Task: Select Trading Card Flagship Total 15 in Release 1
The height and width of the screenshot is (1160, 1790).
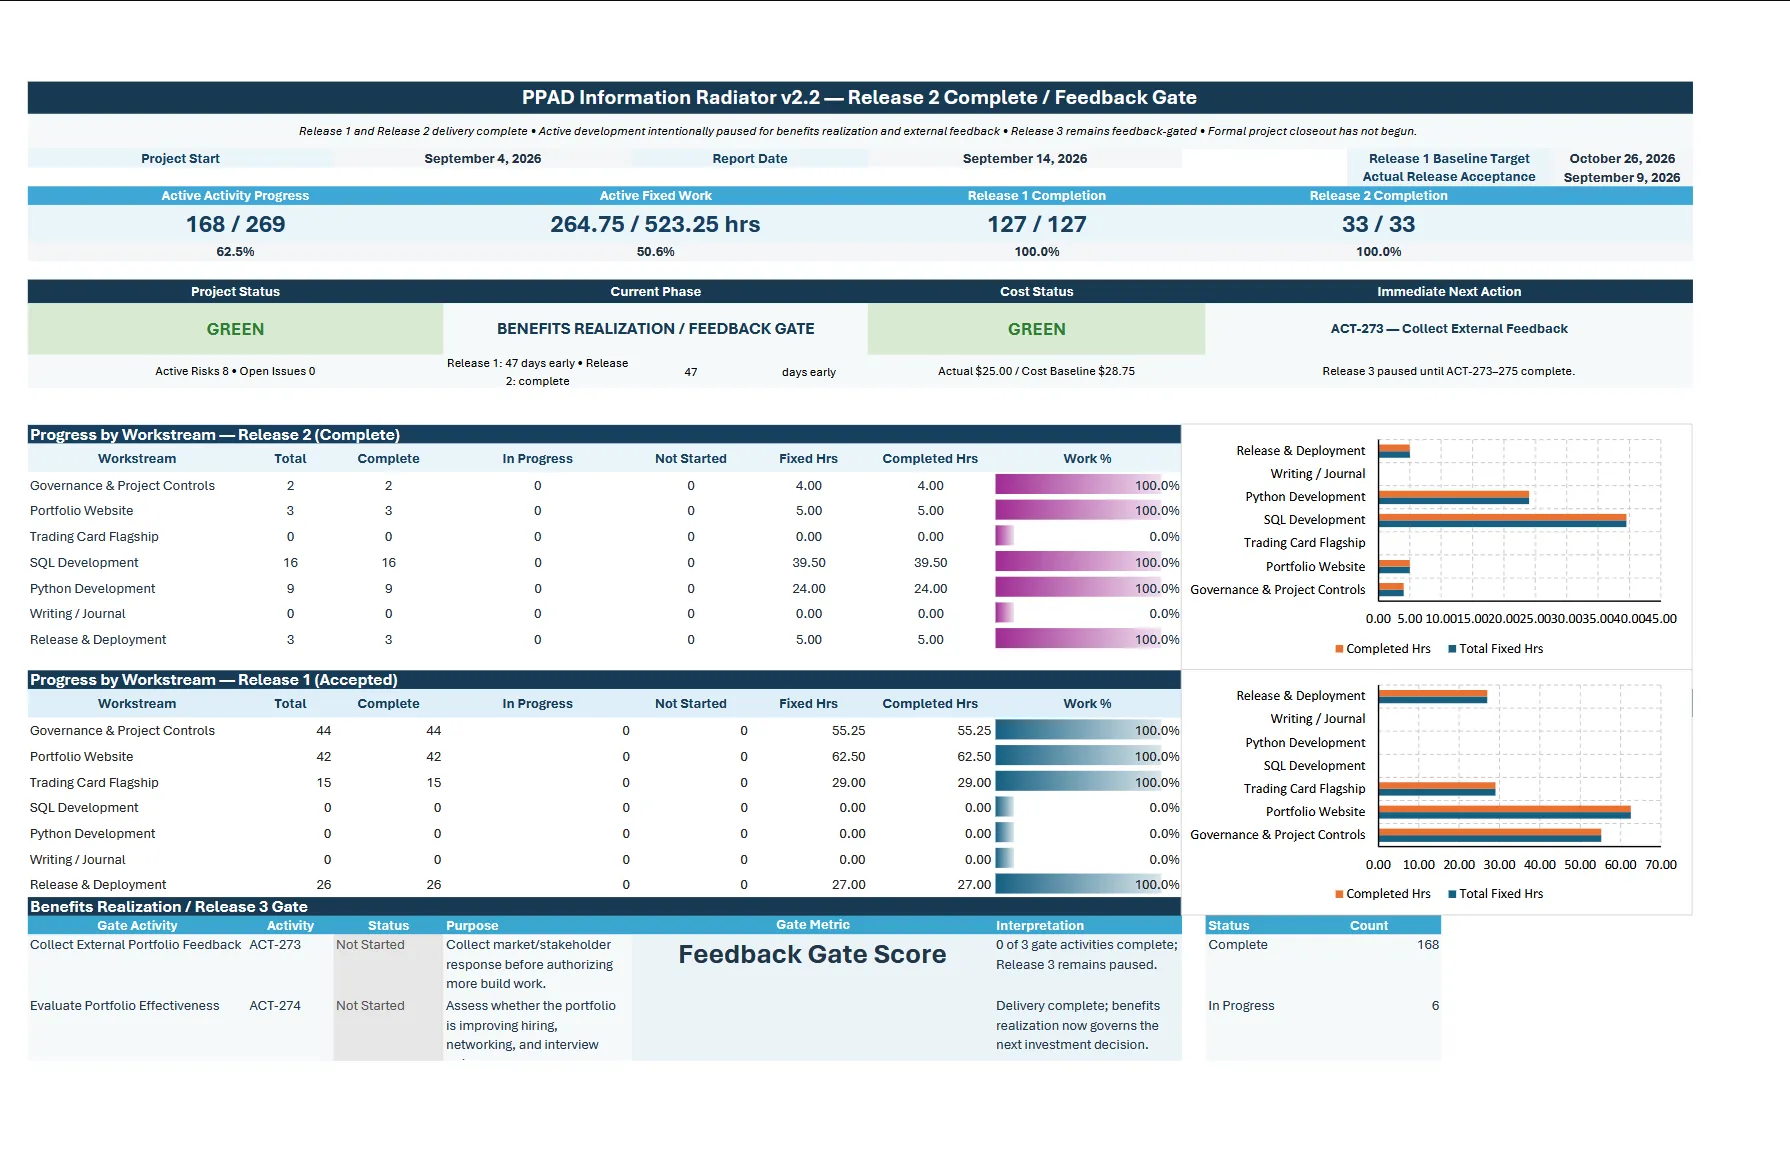Action: tap(324, 783)
